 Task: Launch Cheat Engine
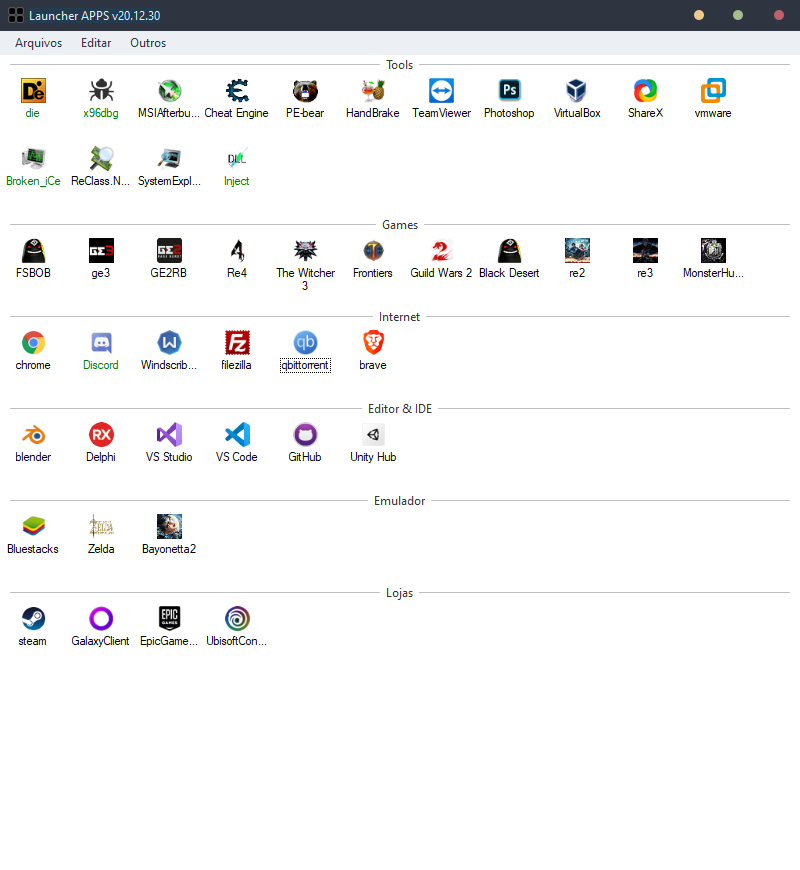pos(237,90)
